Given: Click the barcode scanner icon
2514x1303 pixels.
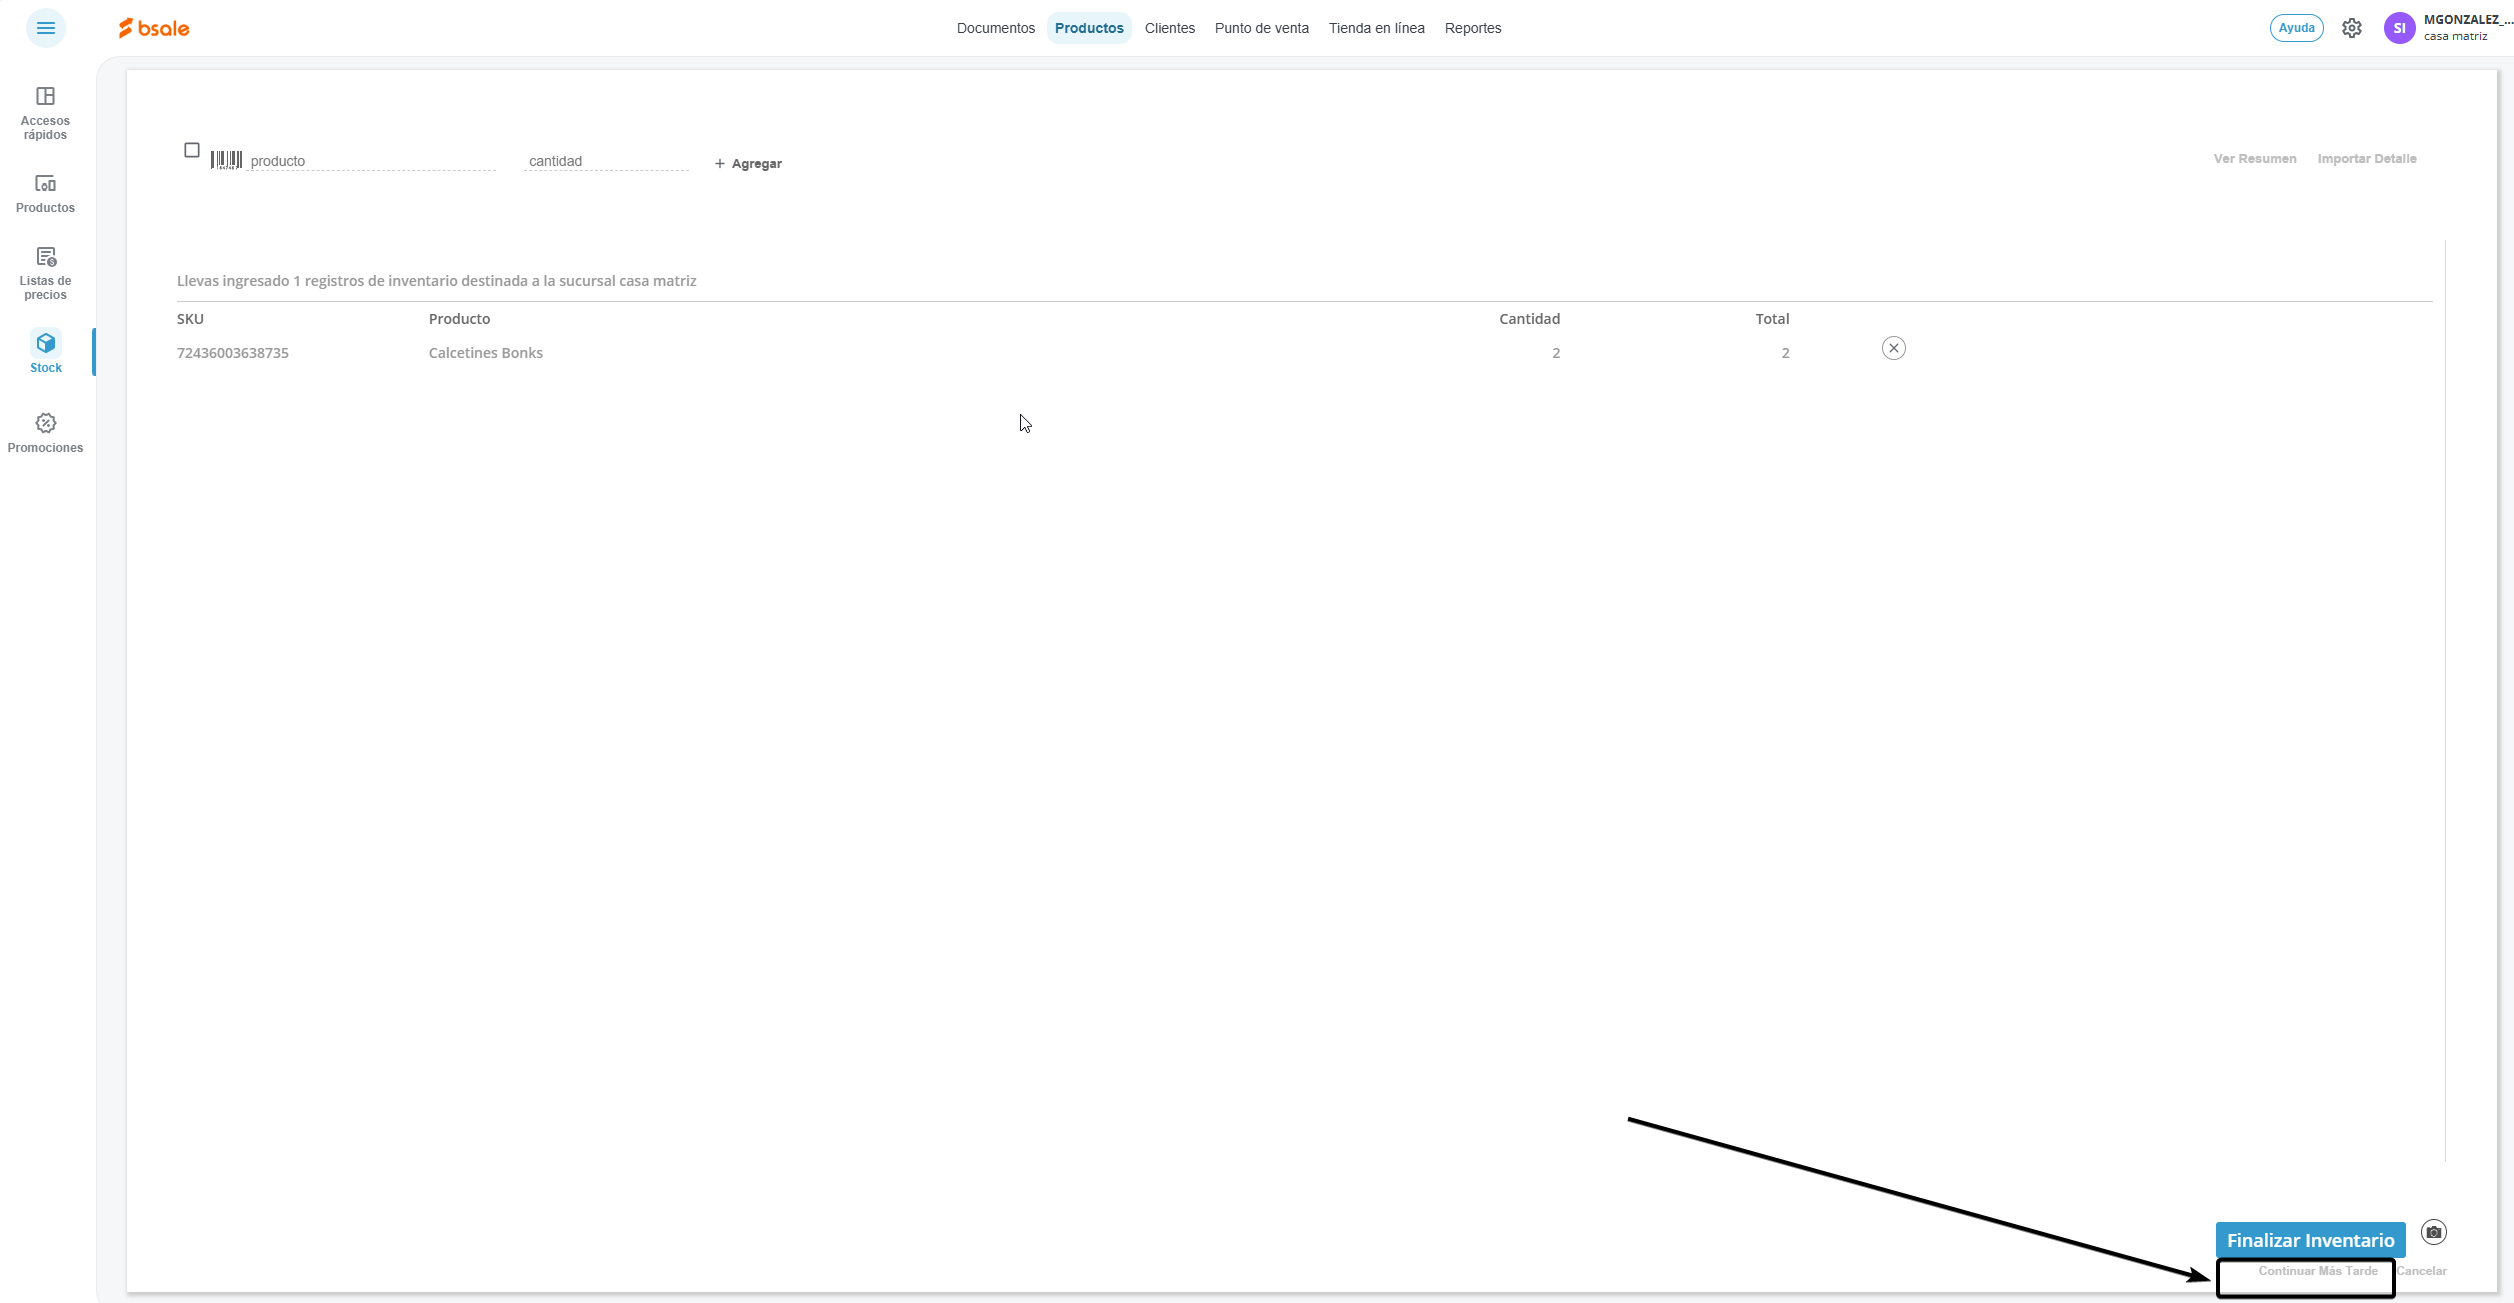Looking at the screenshot, I should [x=226, y=160].
